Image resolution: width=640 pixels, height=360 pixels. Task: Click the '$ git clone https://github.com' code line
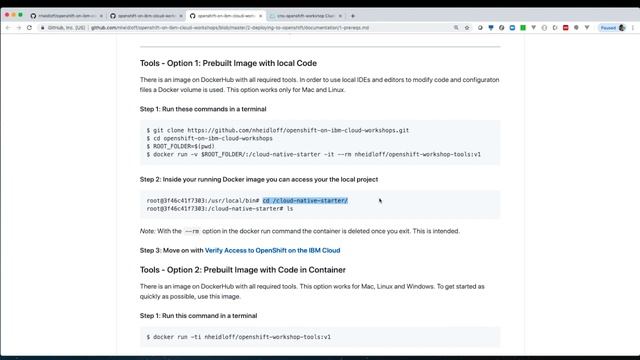point(278,130)
